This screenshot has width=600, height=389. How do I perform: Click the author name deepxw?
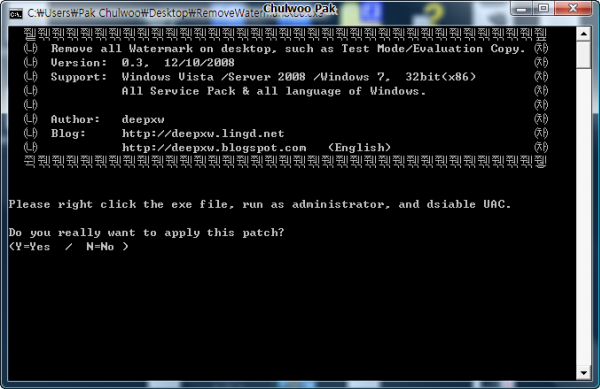click(x=143, y=119)
